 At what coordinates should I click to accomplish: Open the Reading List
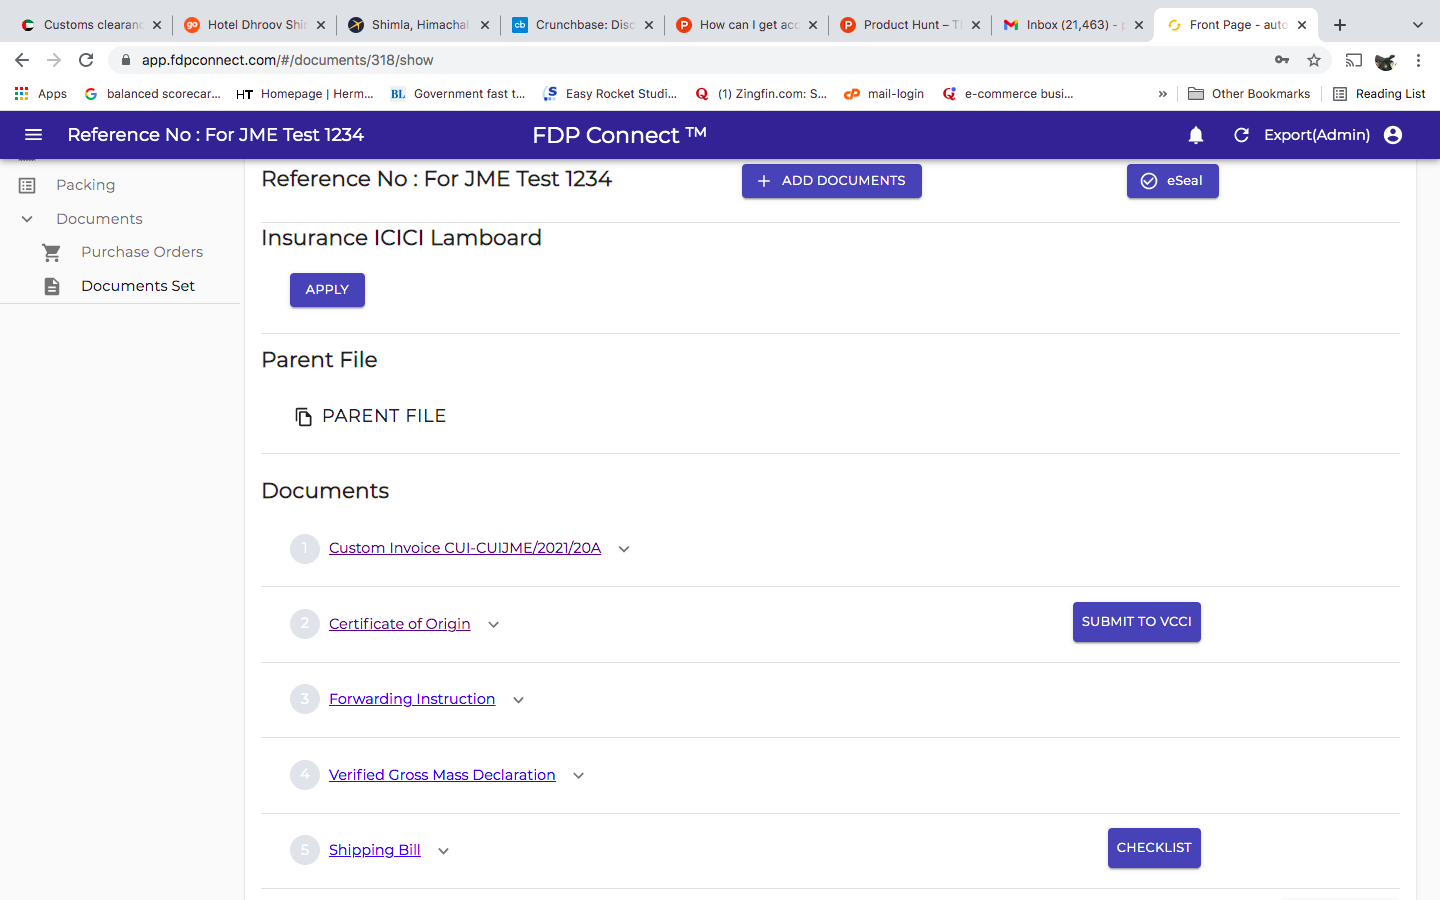[1379, 94]
